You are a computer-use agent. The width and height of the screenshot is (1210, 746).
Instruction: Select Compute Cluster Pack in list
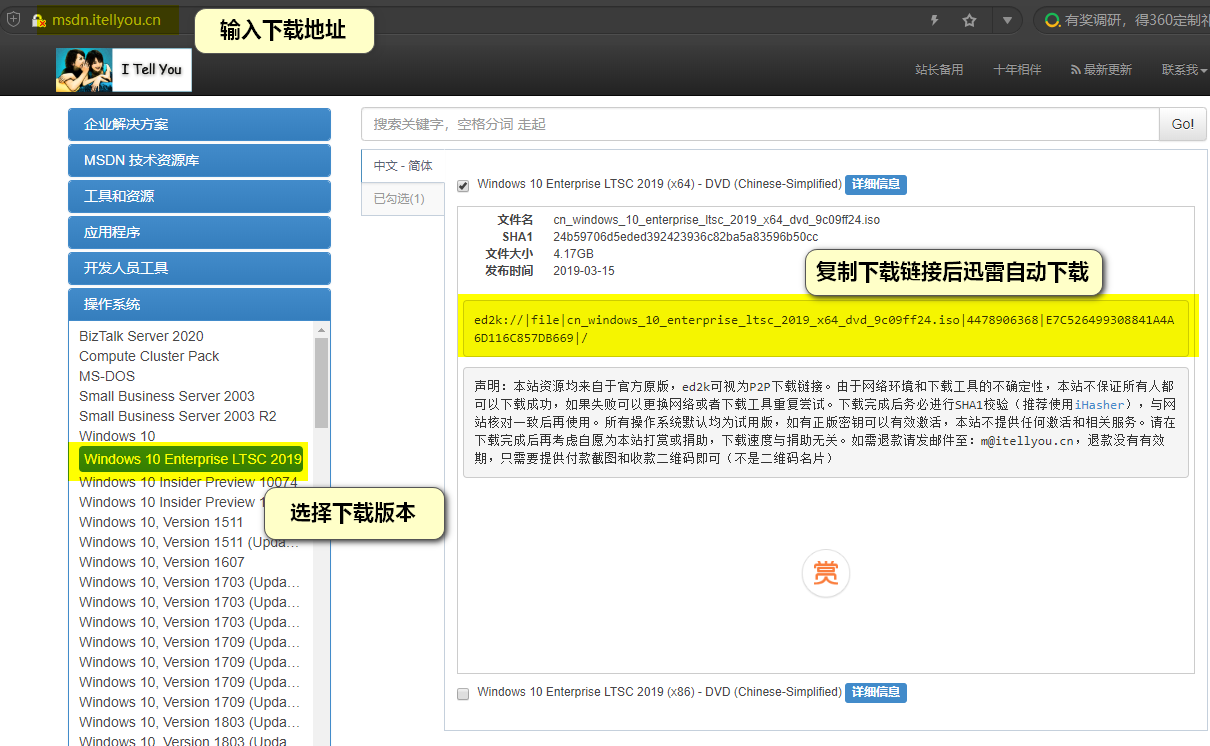coord(149,356)
